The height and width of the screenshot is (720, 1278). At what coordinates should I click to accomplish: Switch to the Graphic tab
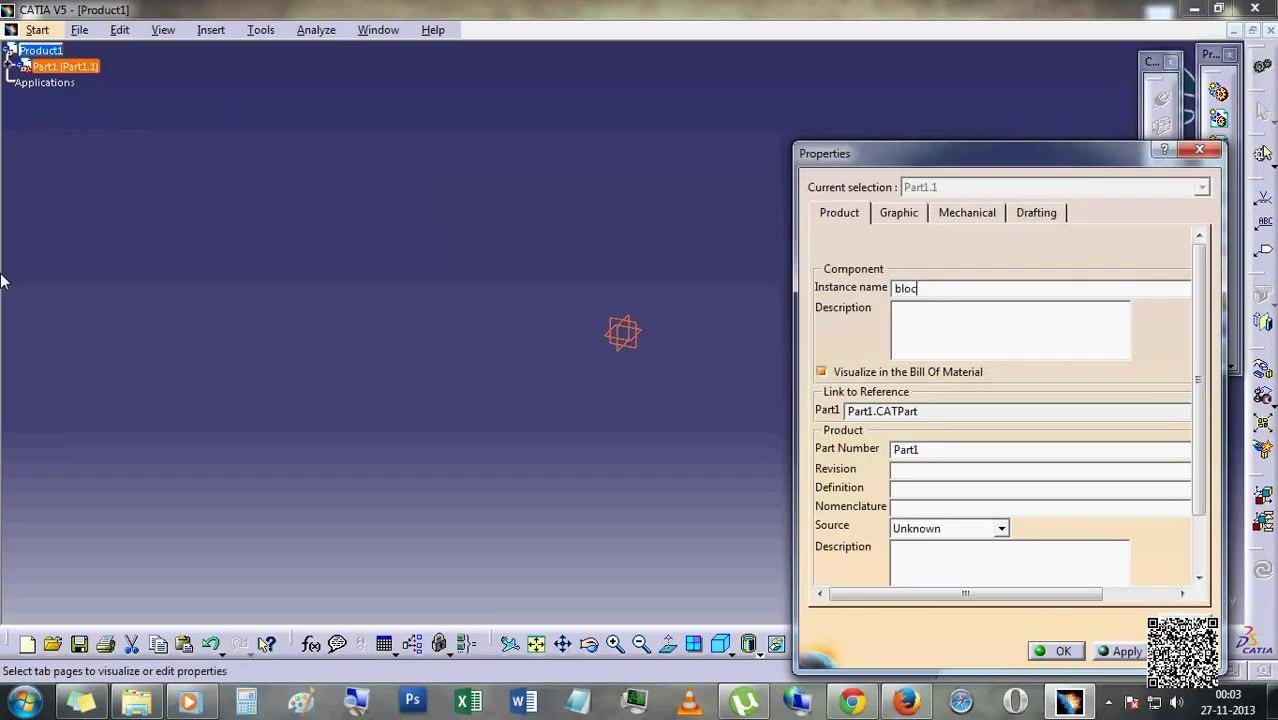pyautogui.click(x=898, y=213)
